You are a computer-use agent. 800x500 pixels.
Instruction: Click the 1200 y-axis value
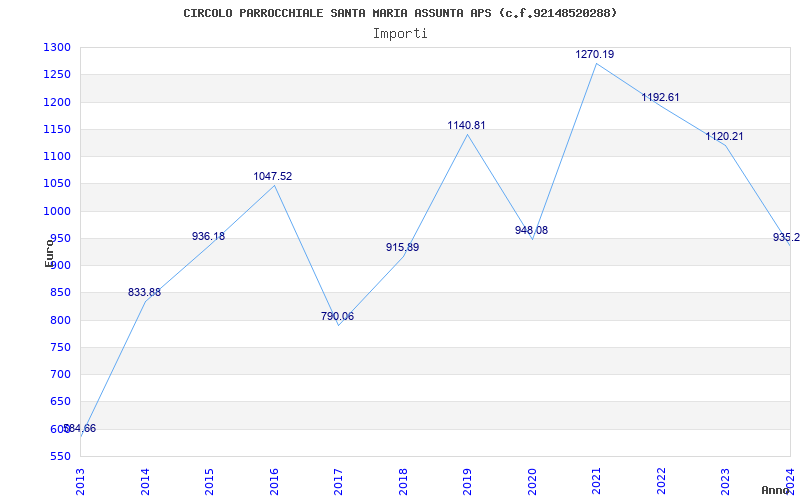[57, 102]
